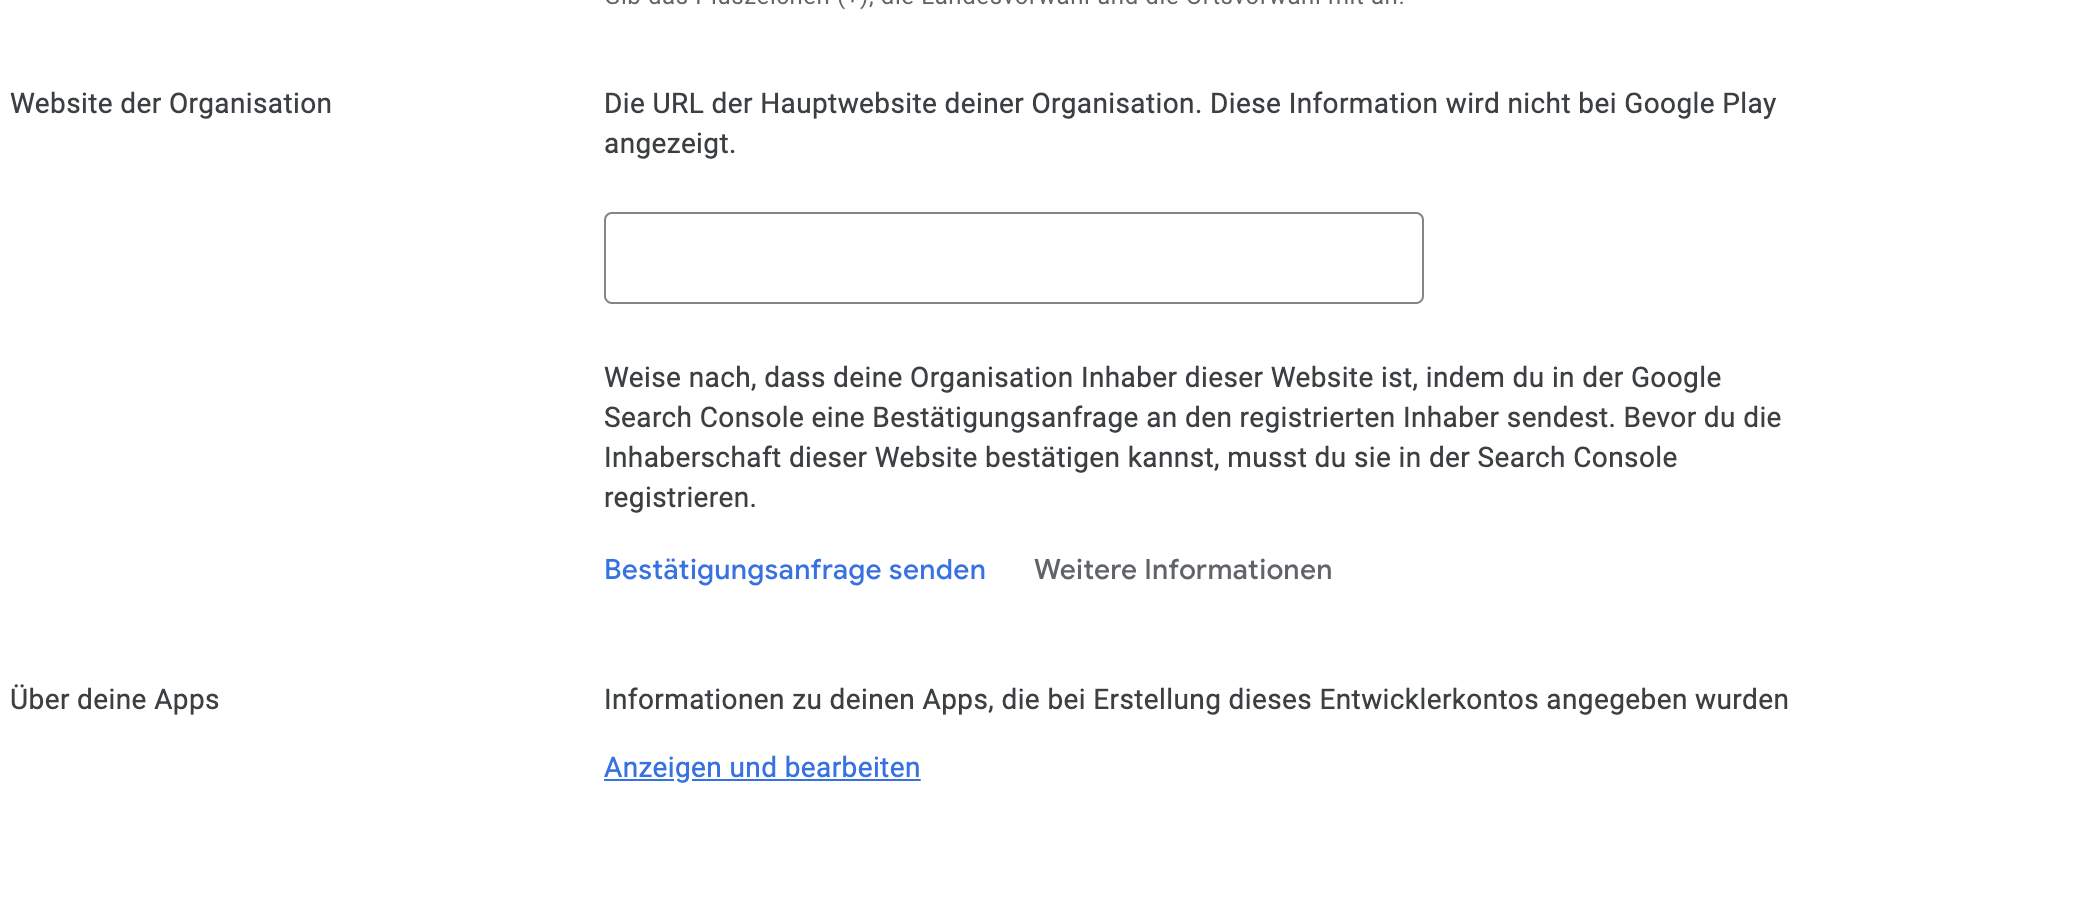This screenshot has width=2100, height=900.
Task: Click 'Weitere Informationen' beside the send link
Action: coord(1183,569)
